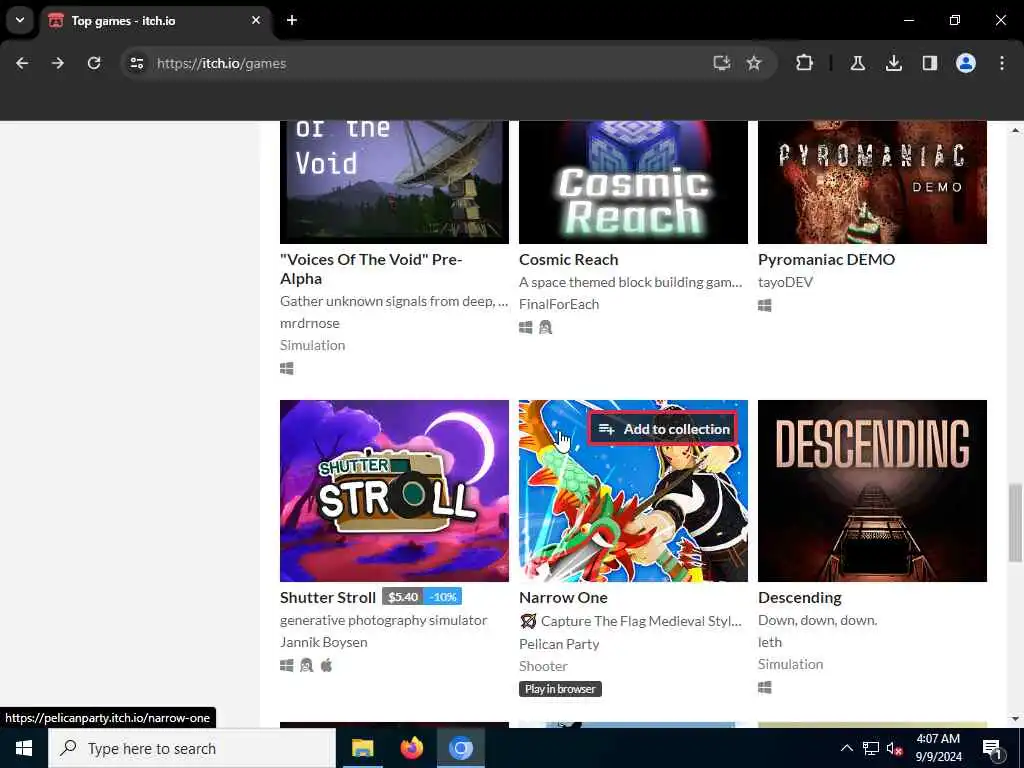This screenshot has width=1024, height=768.
Task: Open the Pyromaniac DEMO title link
Action: pyautogui.click(x=827, y=259)
